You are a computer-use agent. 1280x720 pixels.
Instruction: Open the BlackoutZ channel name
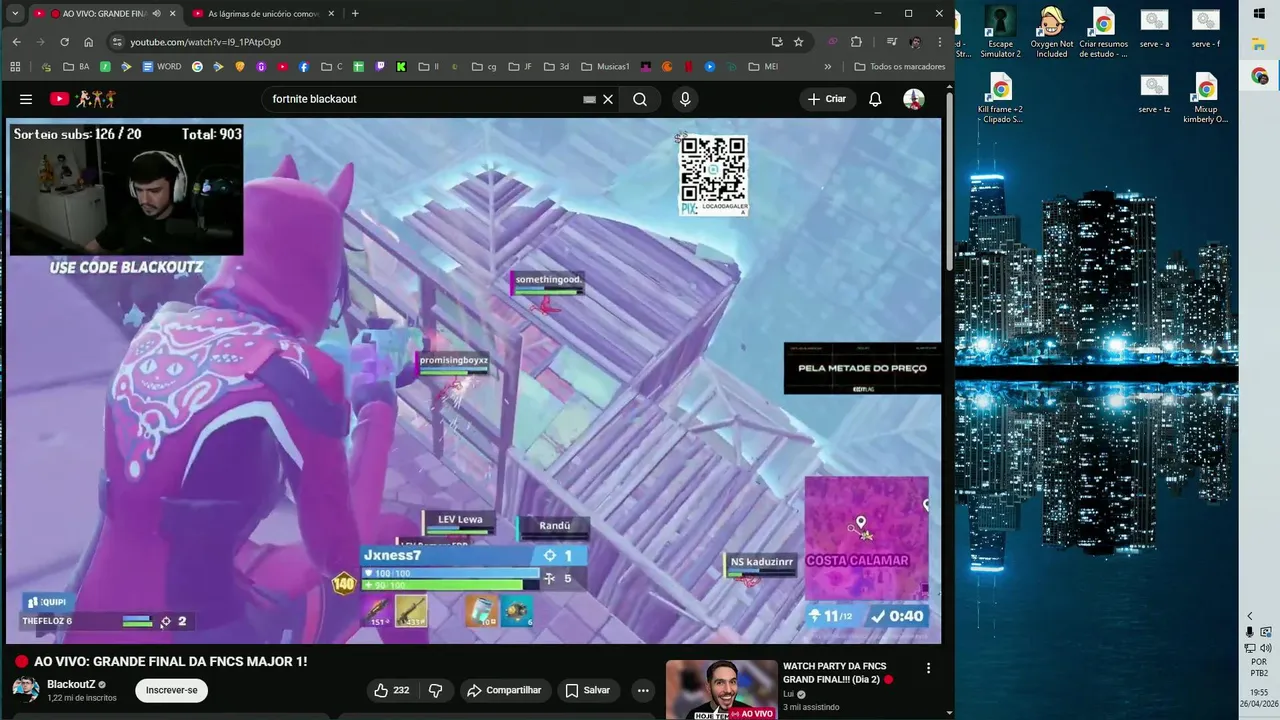pos(71,684)
